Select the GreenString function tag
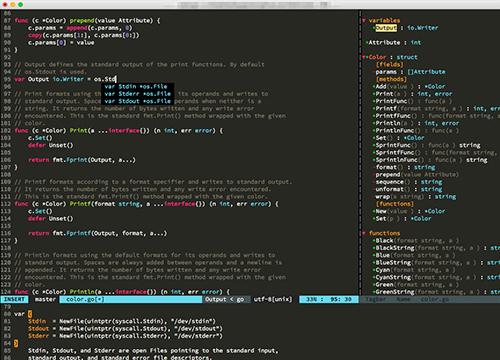This screenshot has width=500, height=360. pyautogui.click(x=437, y=292)
